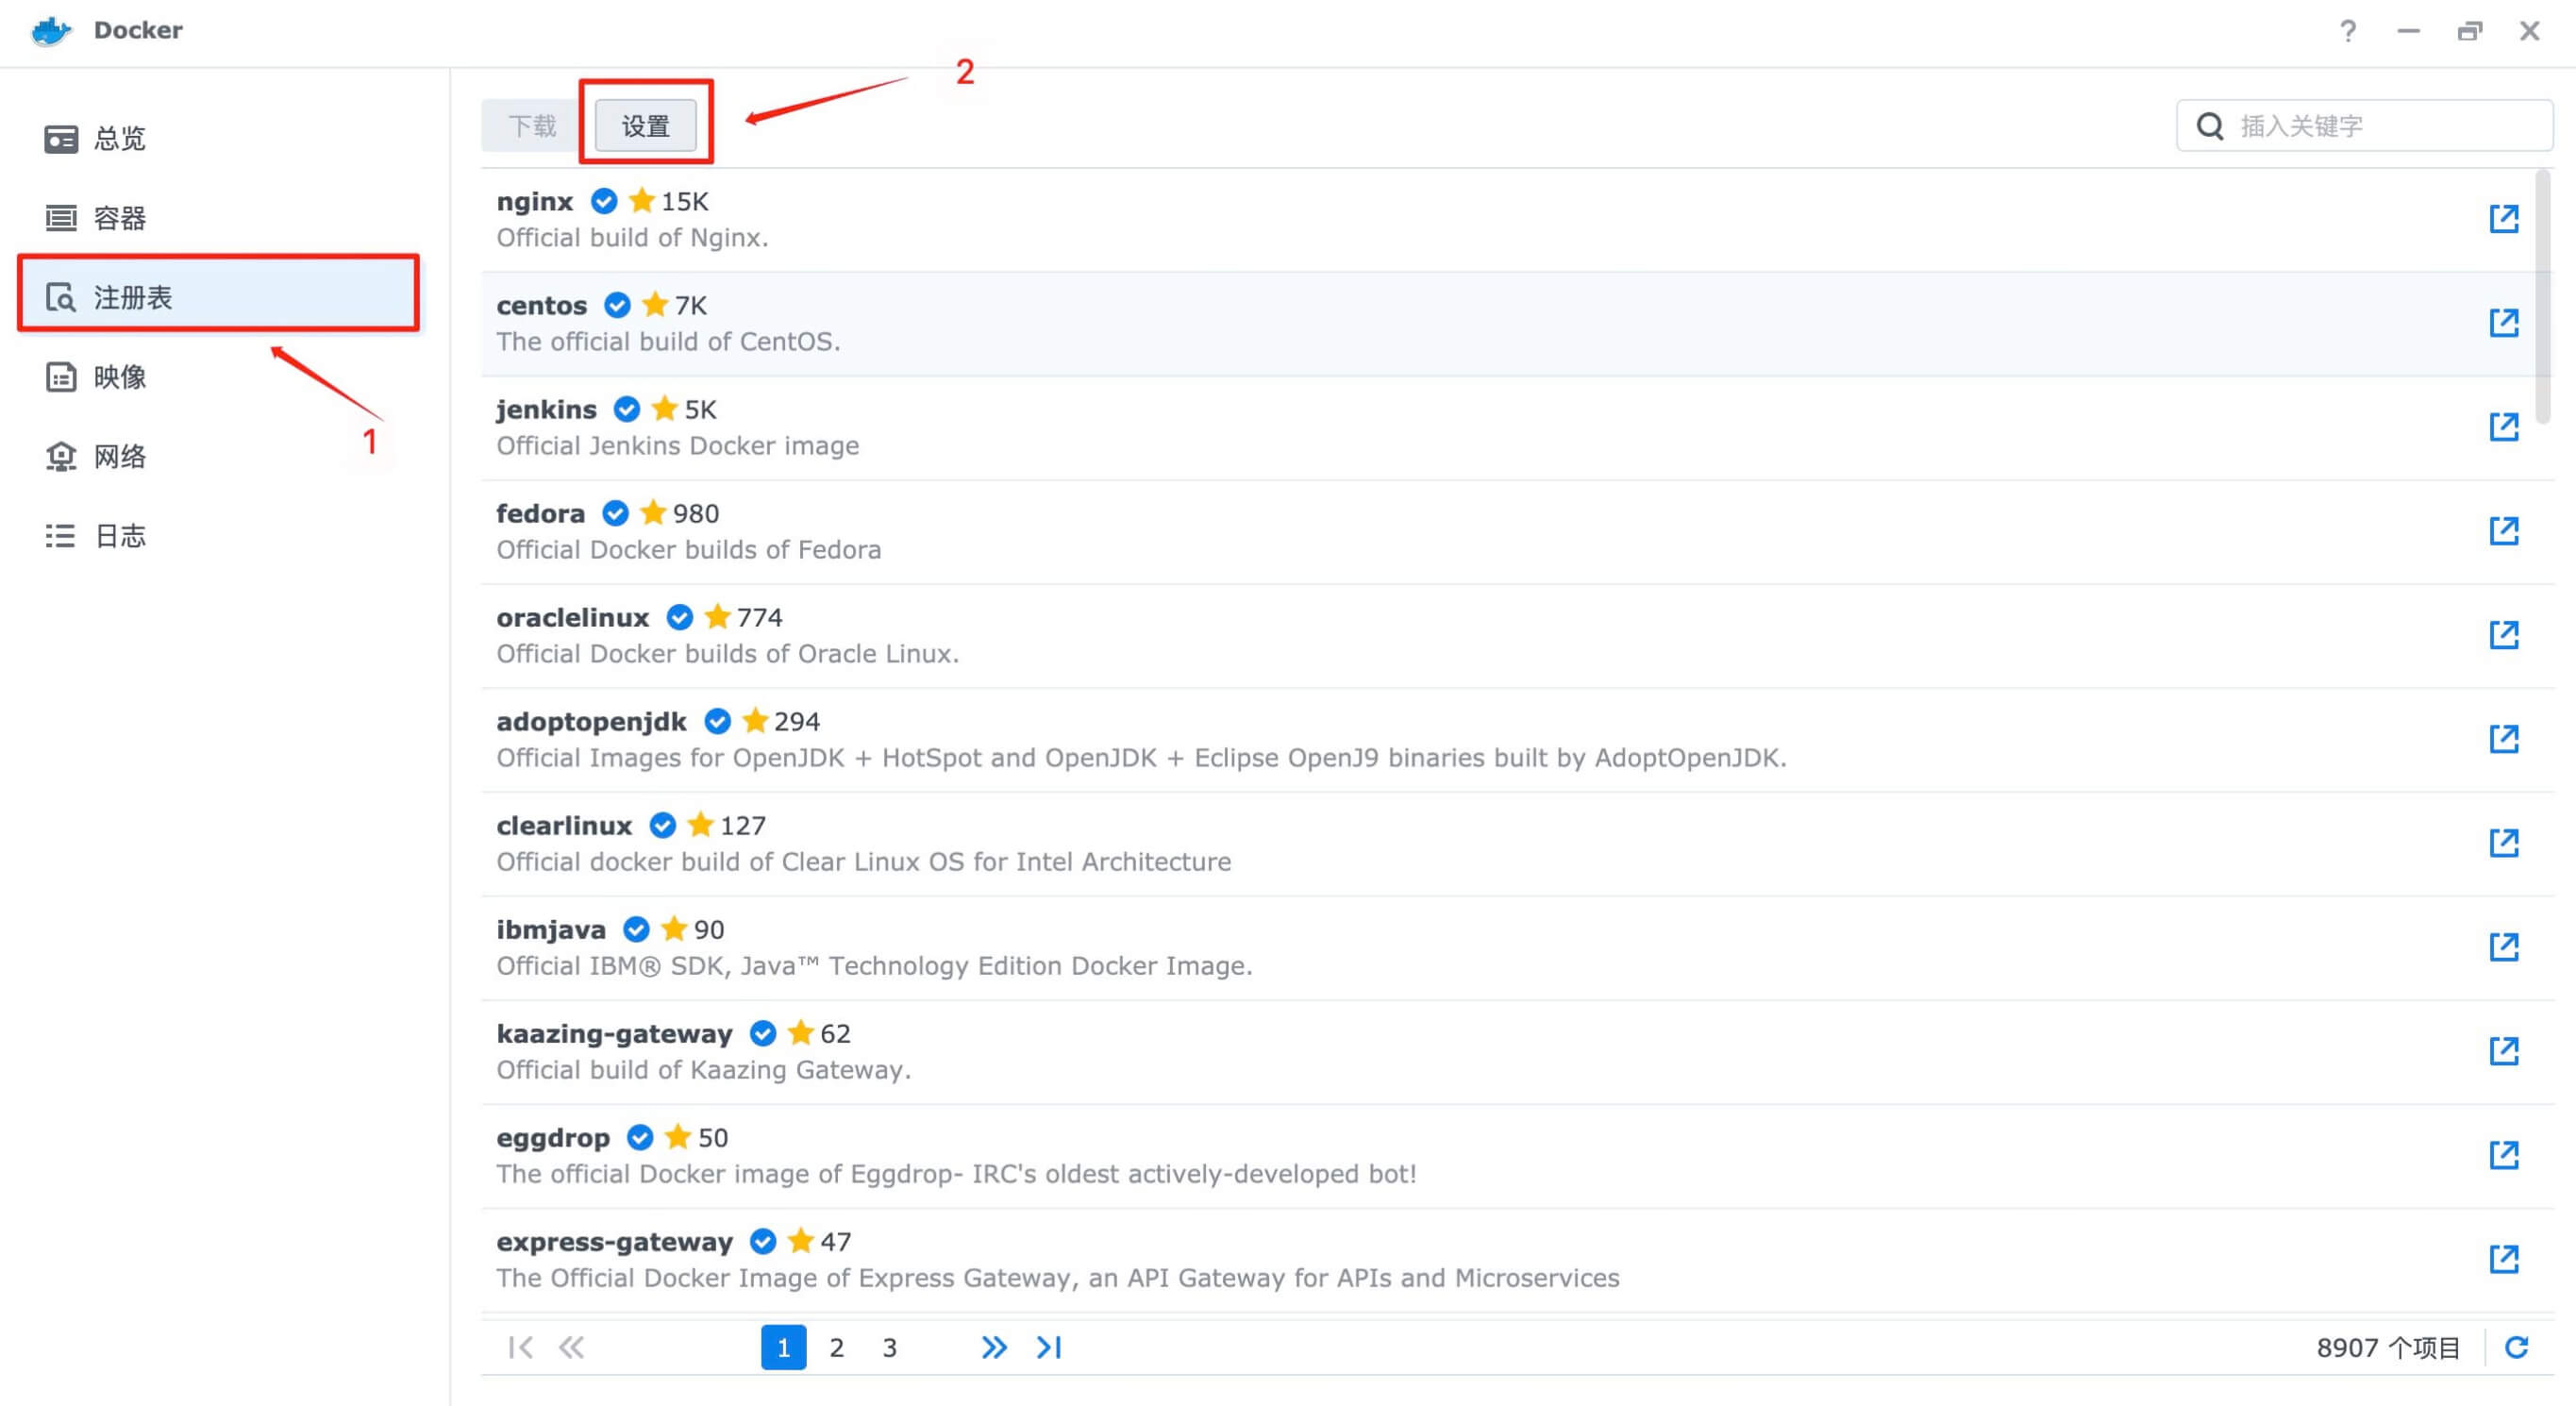Open external link for centos image

(x=2503, y=323)
